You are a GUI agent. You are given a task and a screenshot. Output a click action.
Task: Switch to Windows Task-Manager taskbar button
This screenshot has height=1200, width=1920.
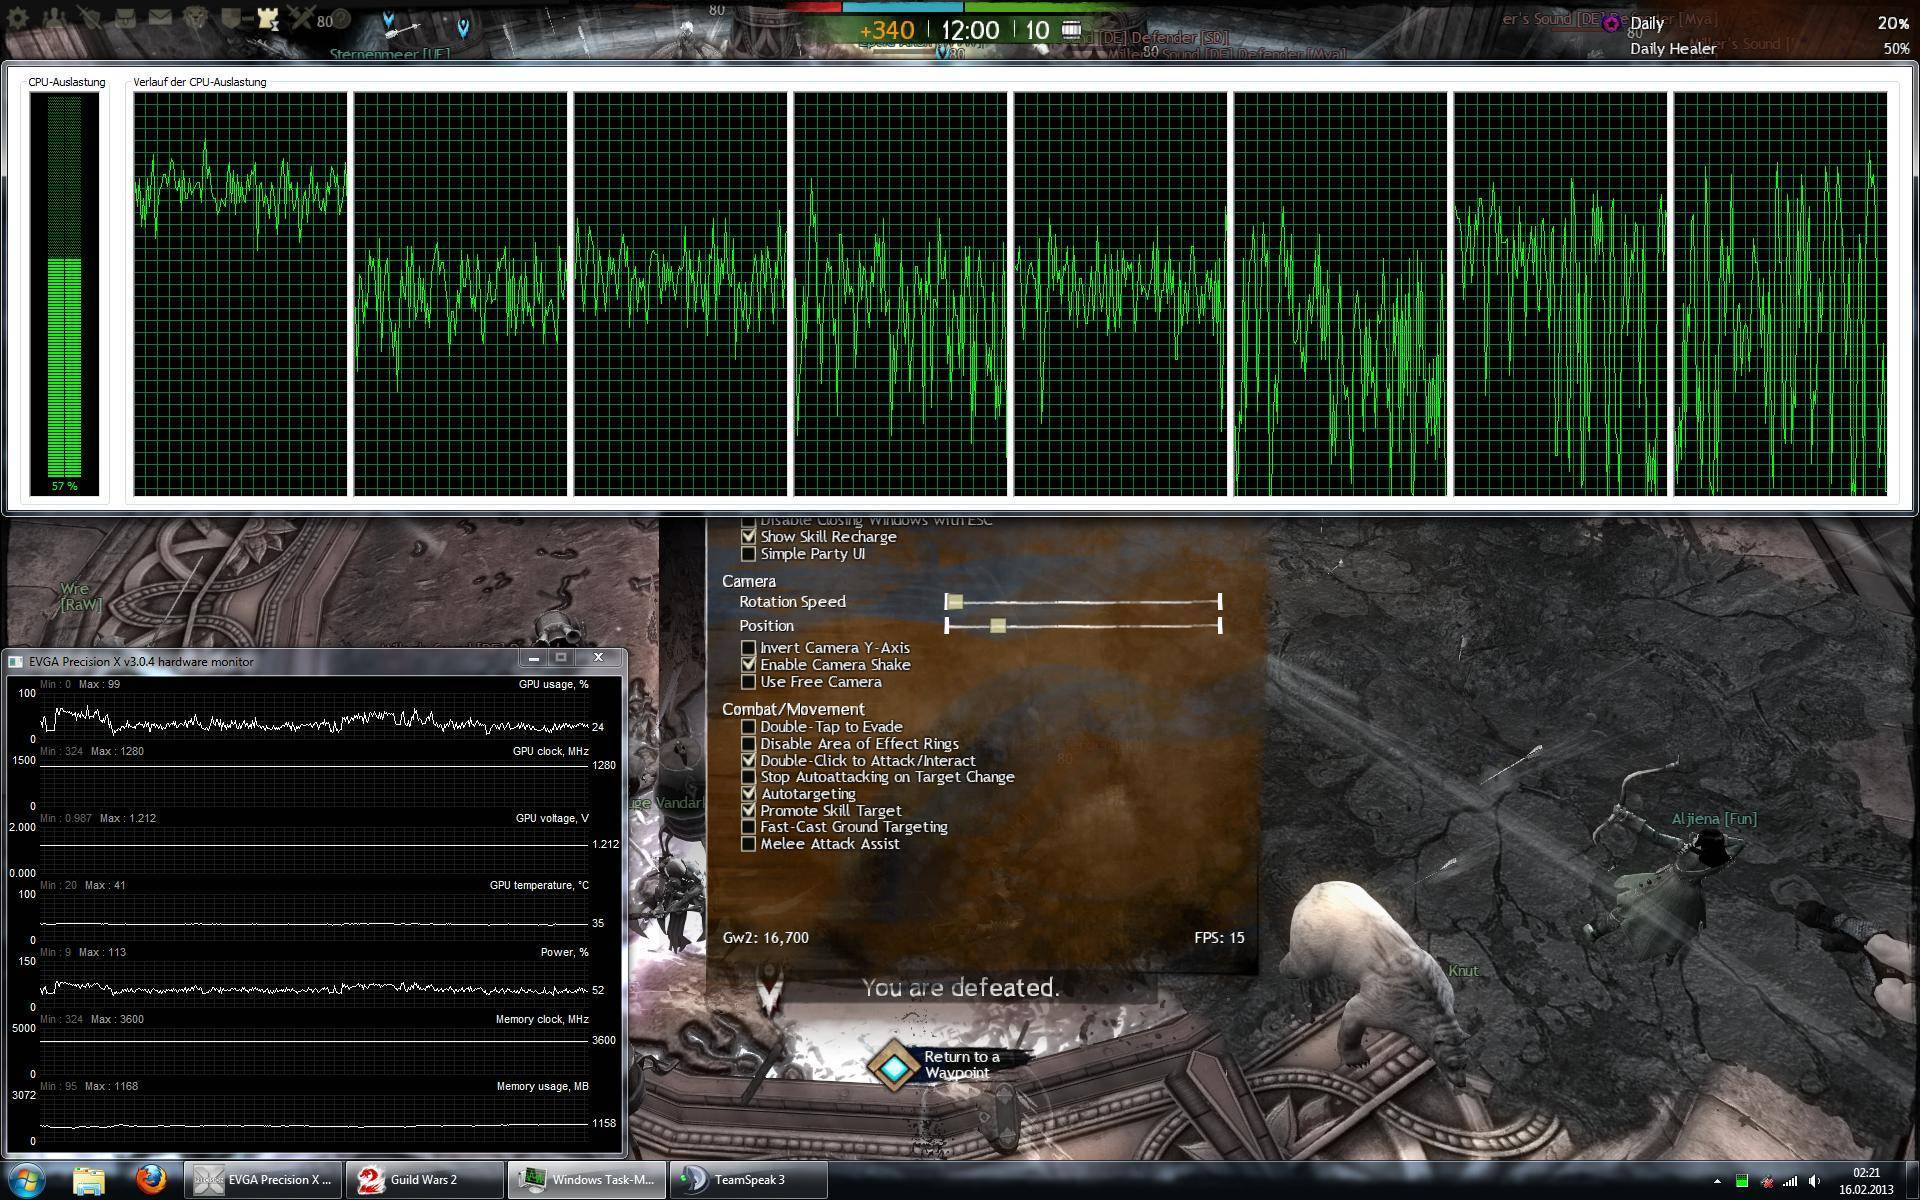tap(587, 1180)
